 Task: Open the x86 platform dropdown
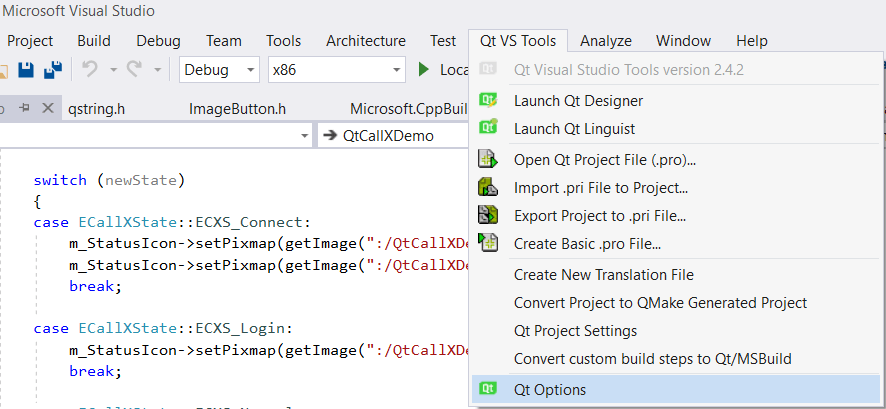(337, 70)
